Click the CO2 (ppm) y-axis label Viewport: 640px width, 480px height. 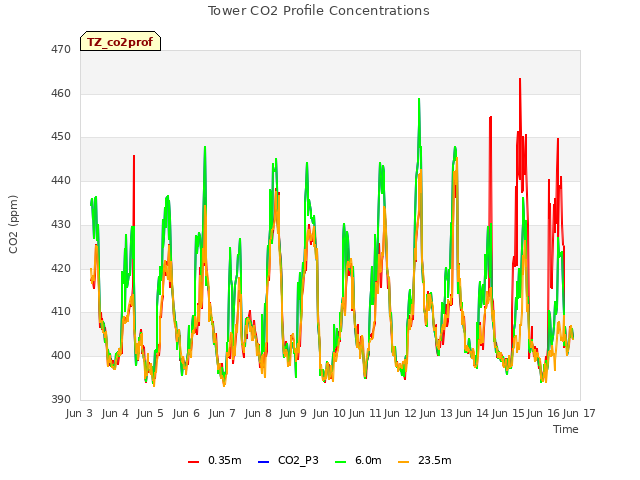tap(13, 224)
